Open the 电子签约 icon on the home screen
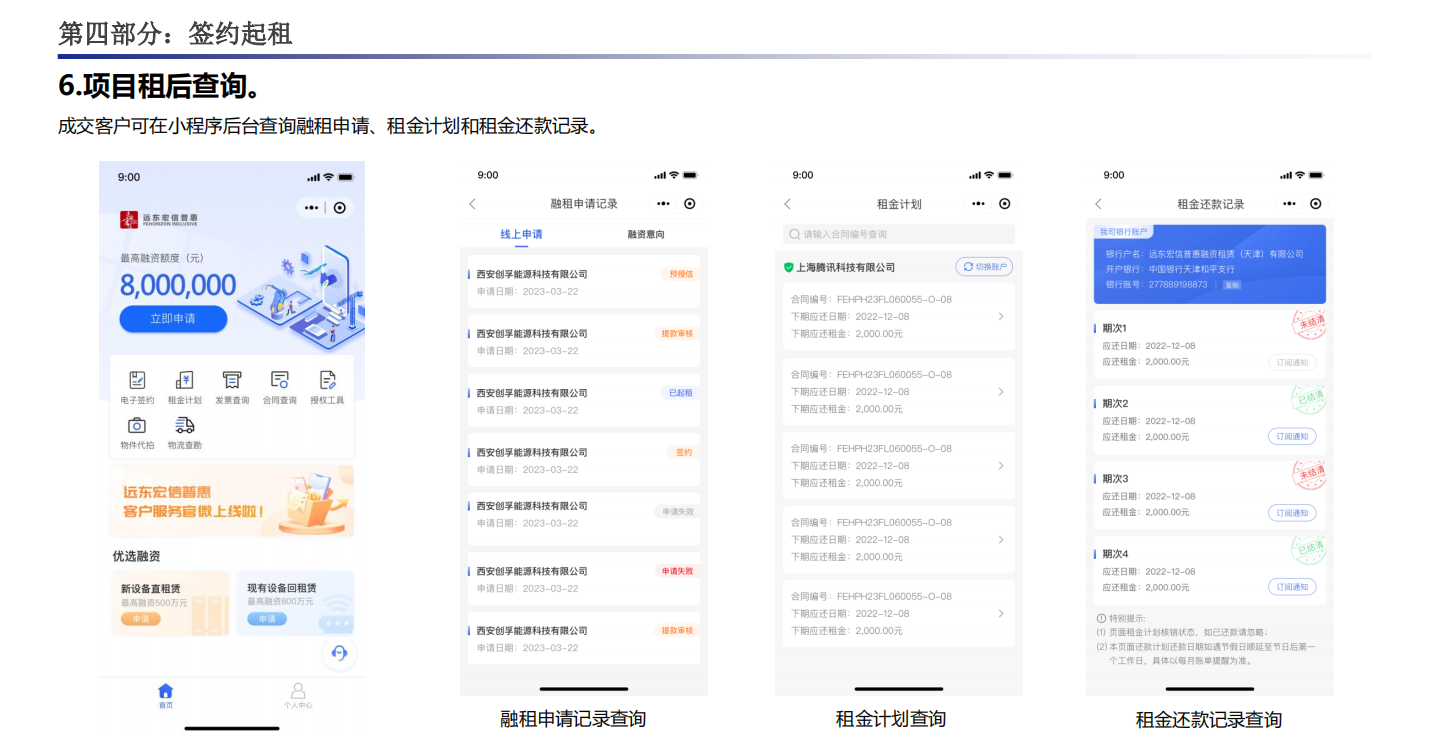Viewport: 1429px width, 737px height. [137, 380]
